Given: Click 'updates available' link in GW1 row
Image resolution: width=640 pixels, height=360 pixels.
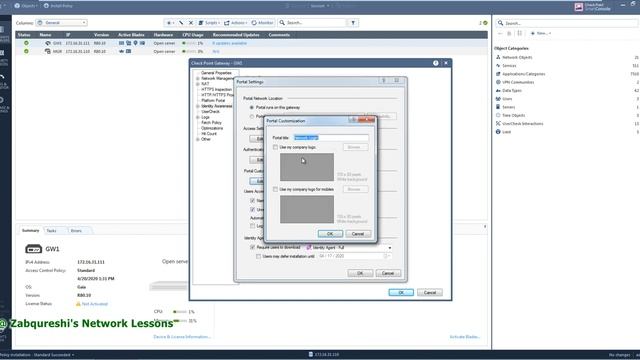Looking at the screenshot, I should (x=229, y=43).
